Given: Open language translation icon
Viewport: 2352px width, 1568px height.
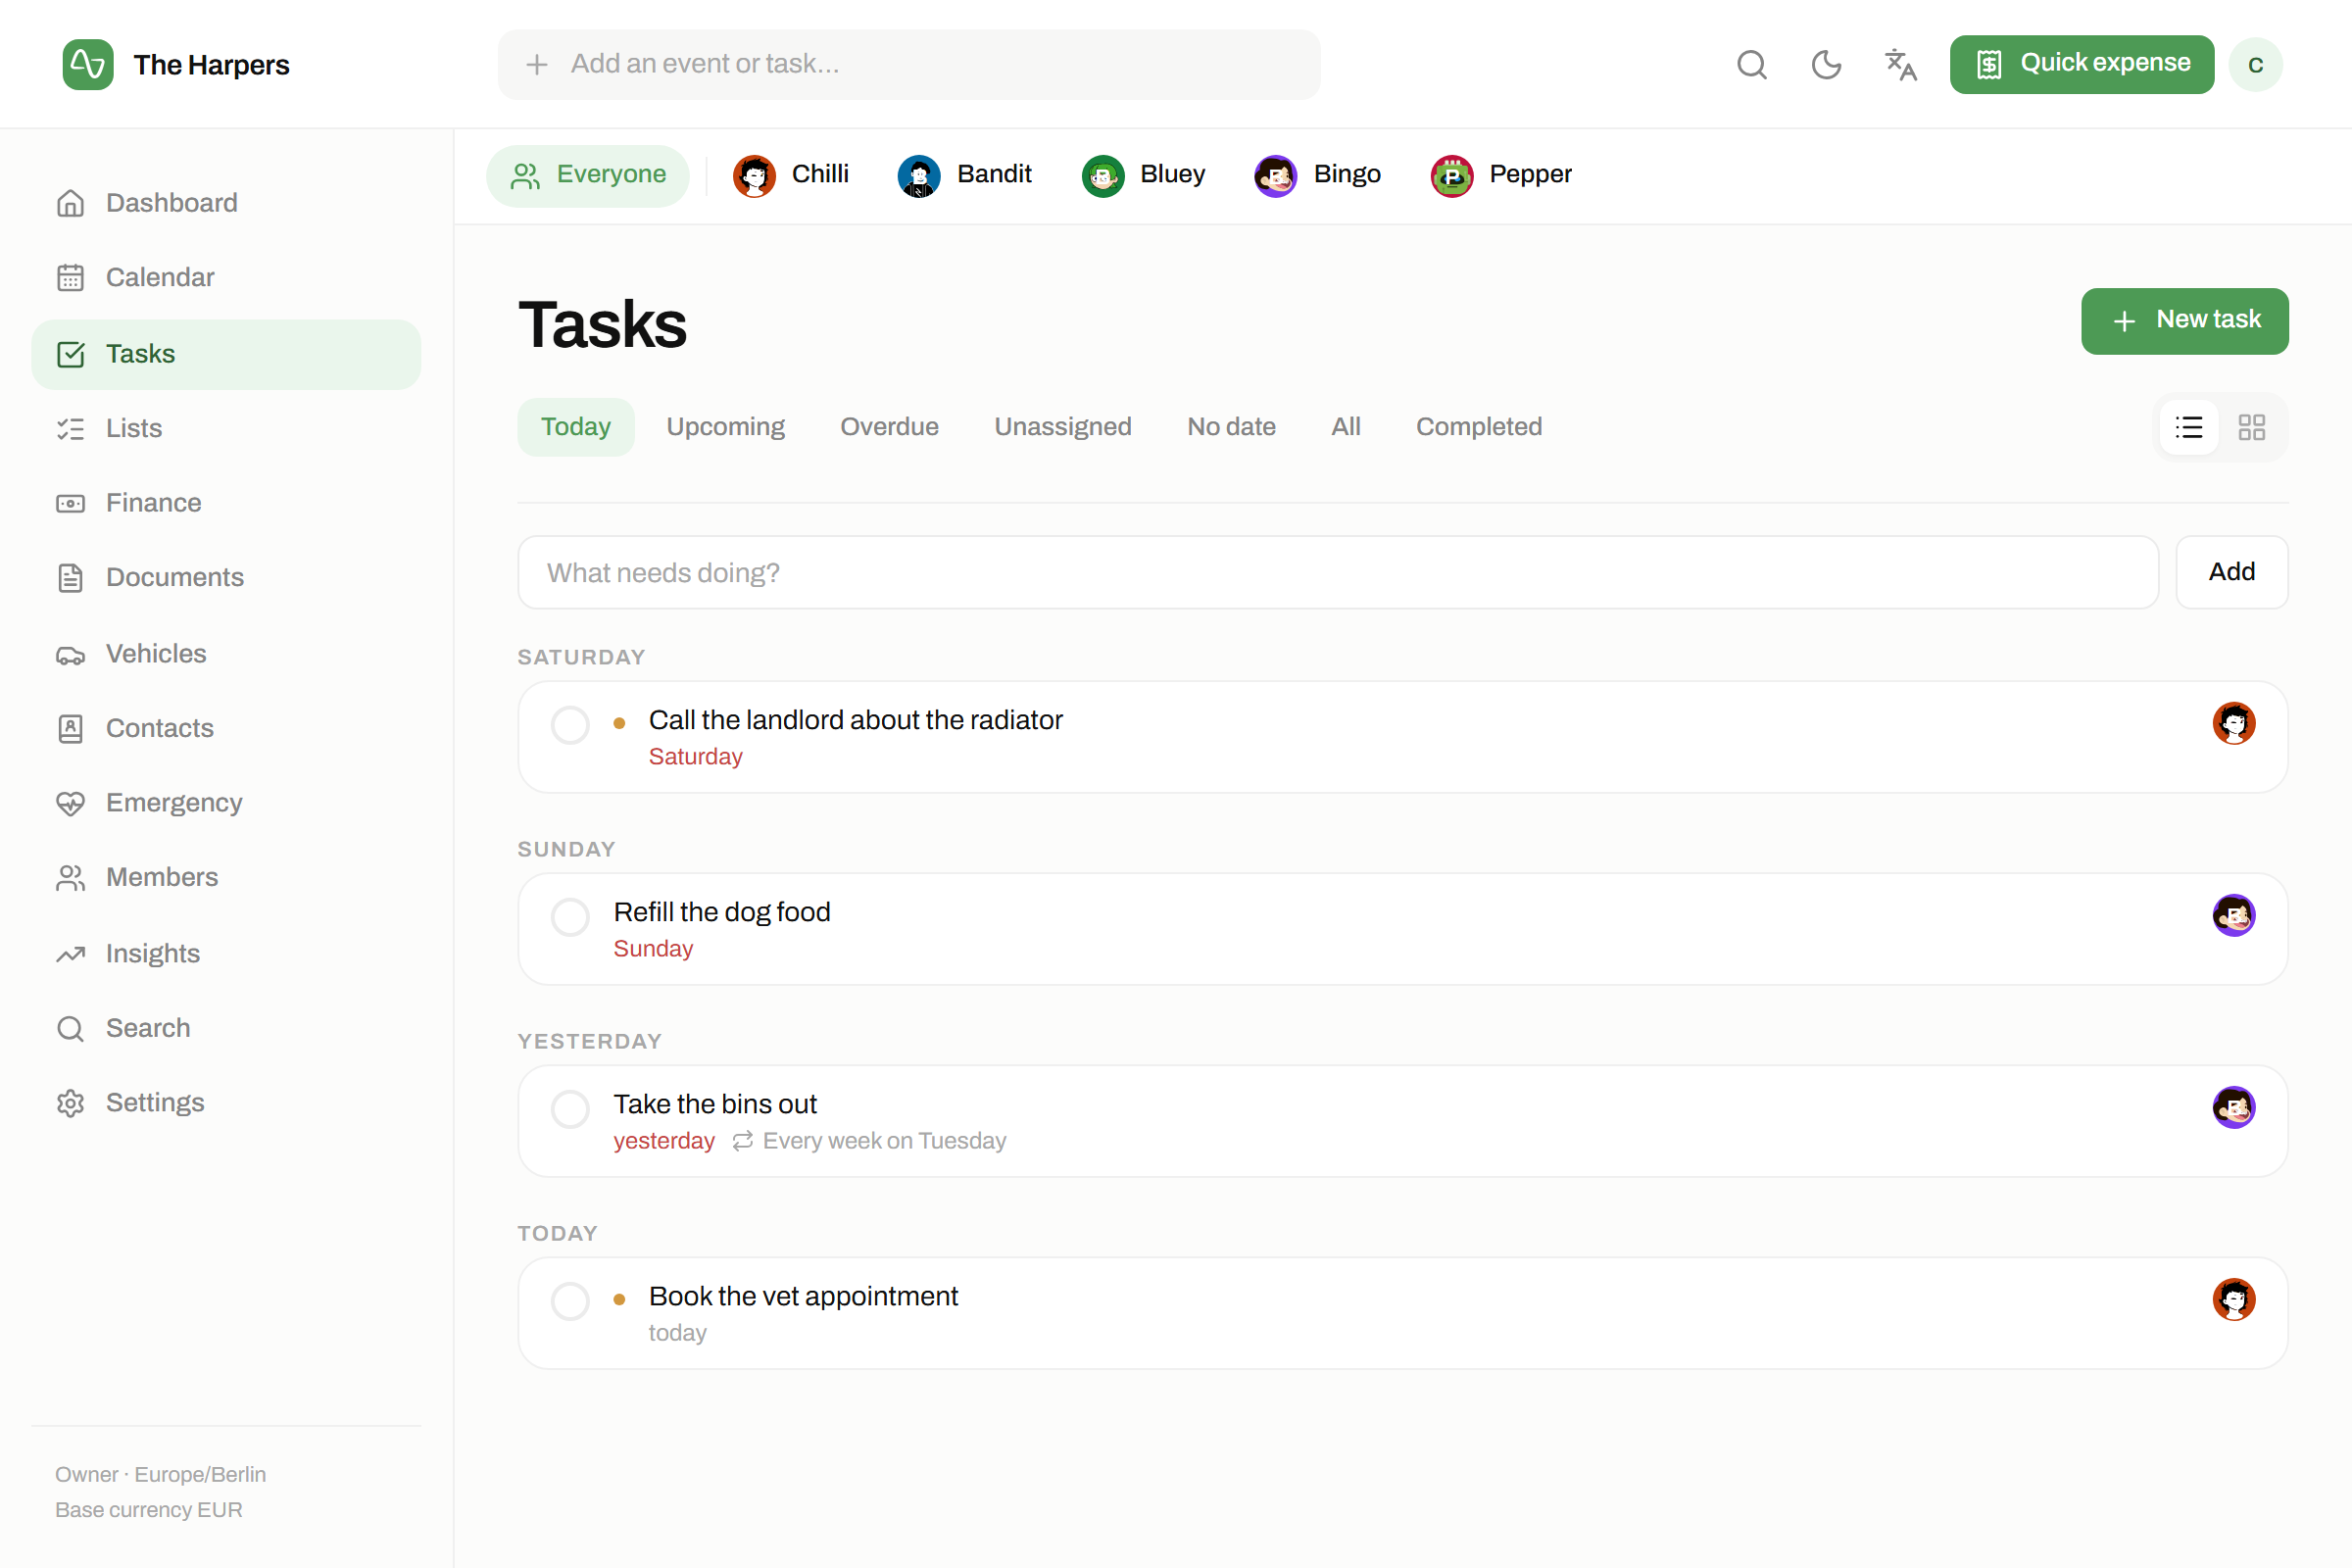Looking at the screenshot, I should [x=1900, y=65].
